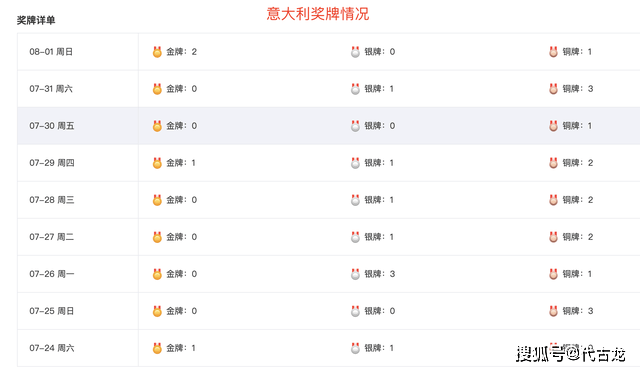Click 铜牌: 3 in the 07-31 row
Screen dimensions: 640x371
pyautogui.click(x=578, y=89)
